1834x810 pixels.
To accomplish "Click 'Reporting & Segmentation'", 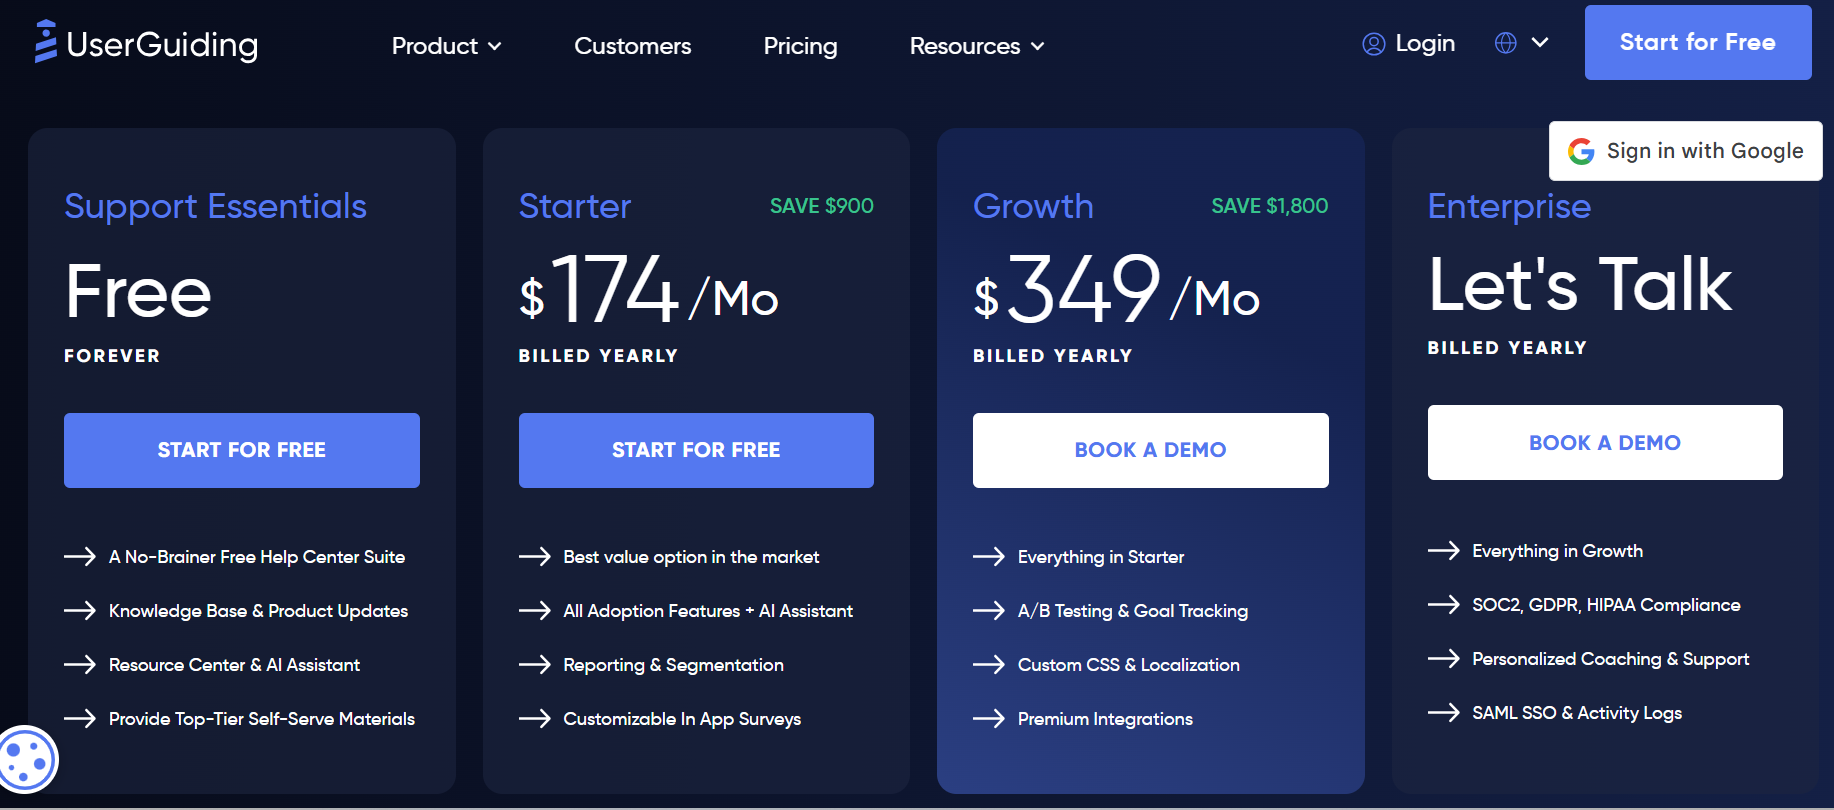I will click(x=673, y=665).
